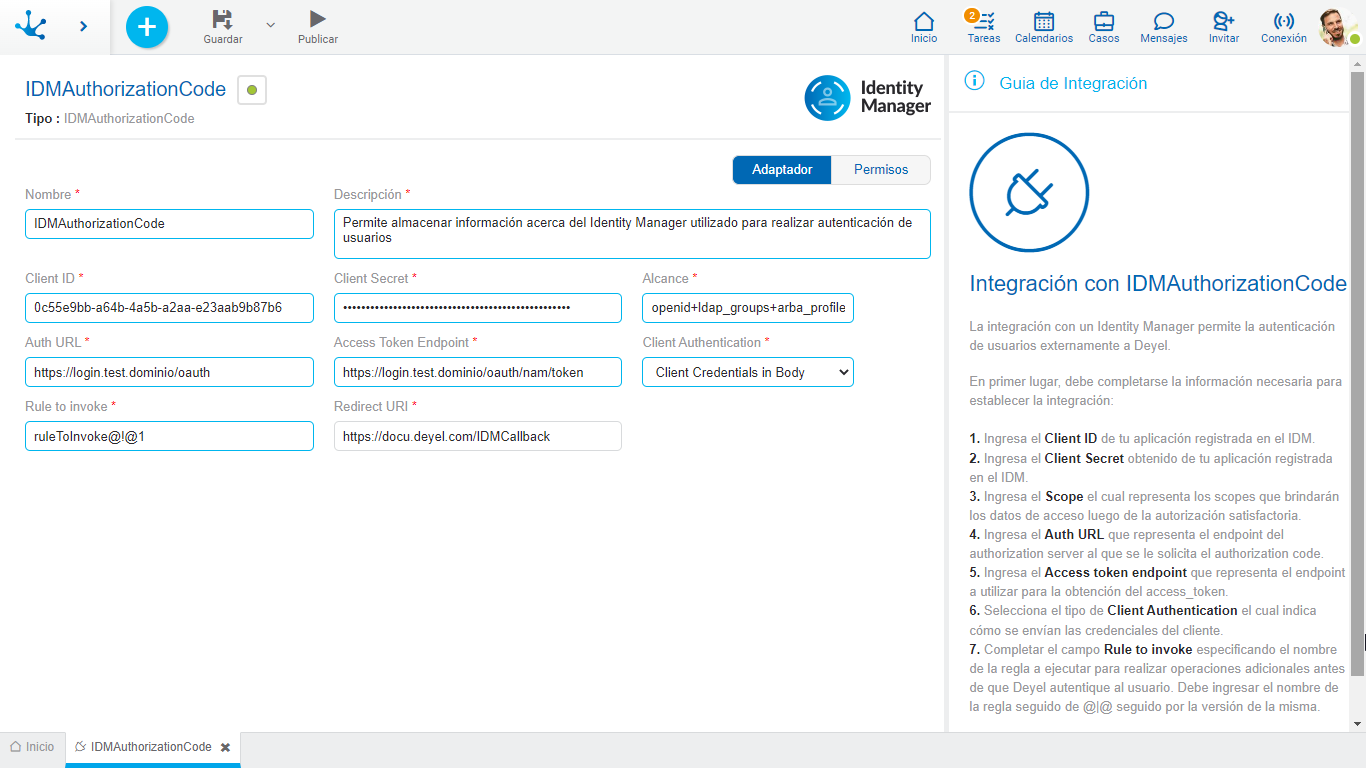Click the Descripción text area

pyautogui.click(x=632, y=234)
